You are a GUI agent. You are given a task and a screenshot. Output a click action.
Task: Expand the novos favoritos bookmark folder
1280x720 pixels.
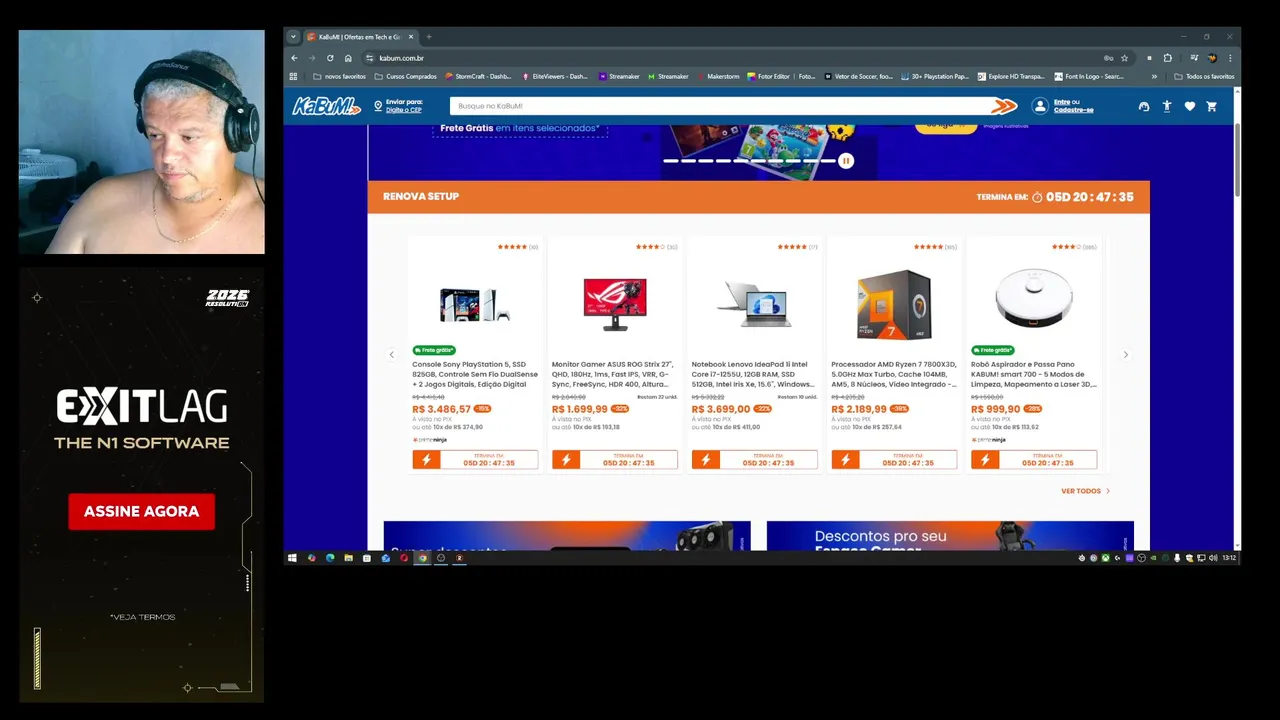pyautogui.click(x=340, y=76)
